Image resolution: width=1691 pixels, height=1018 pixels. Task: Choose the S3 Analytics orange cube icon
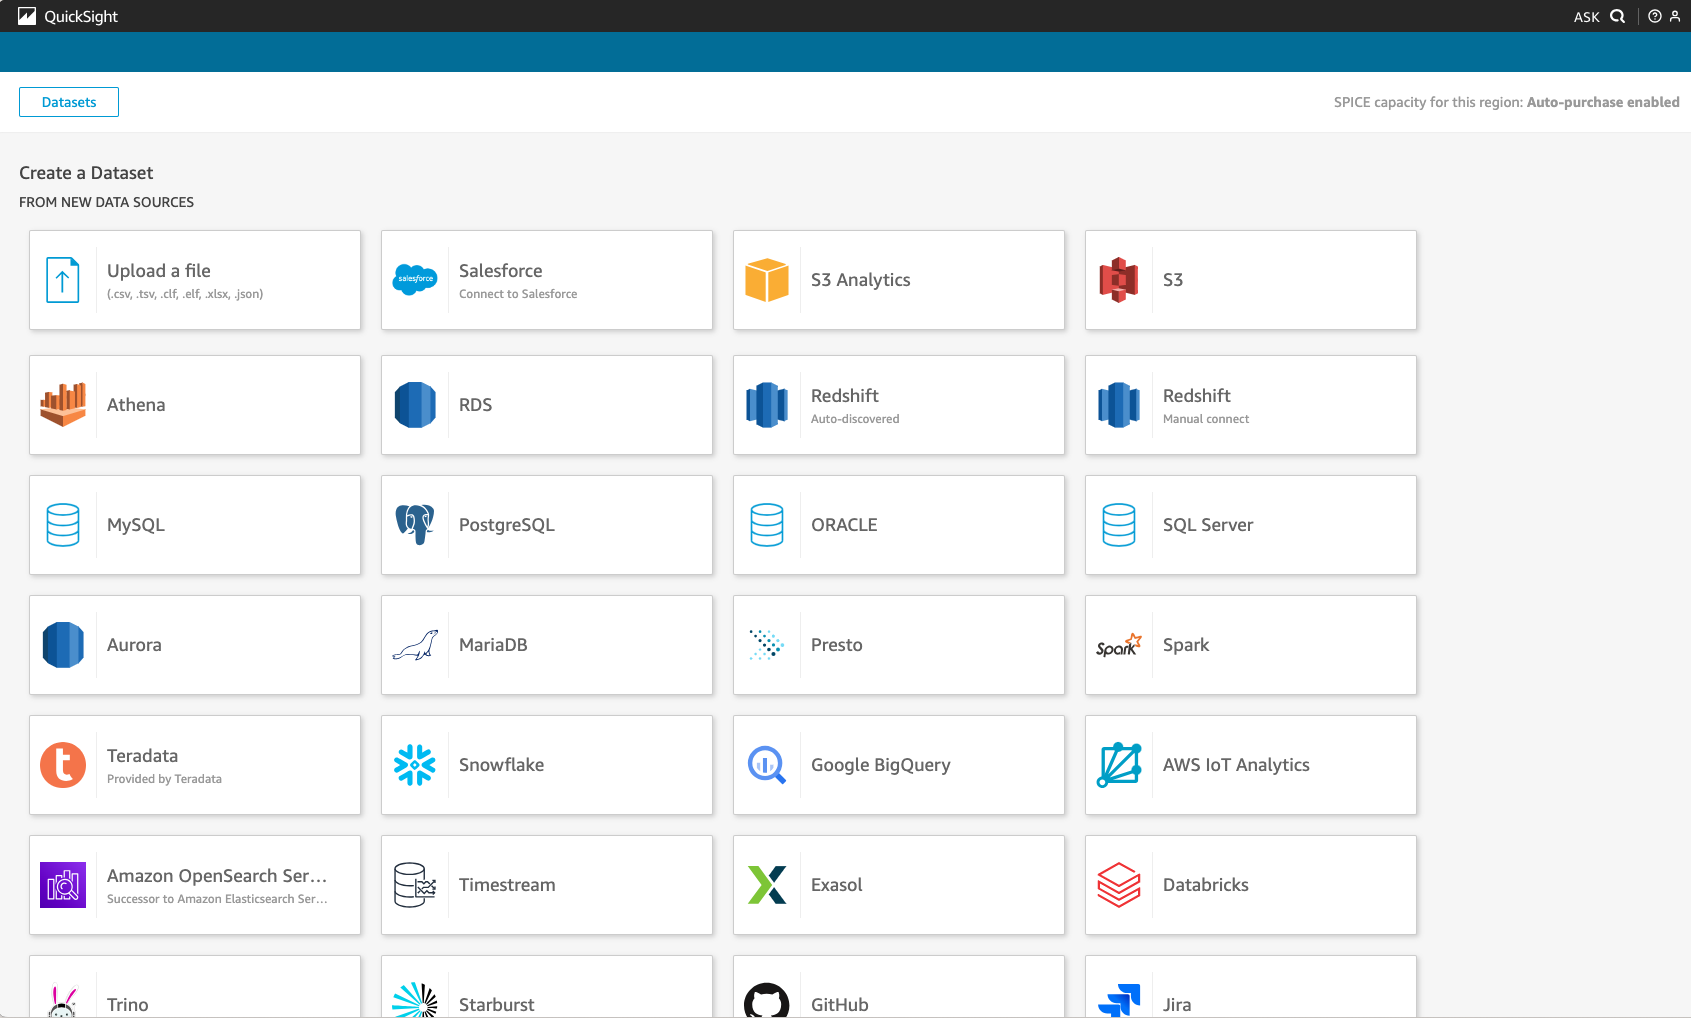pyautogui.click(x=767, y=280)
